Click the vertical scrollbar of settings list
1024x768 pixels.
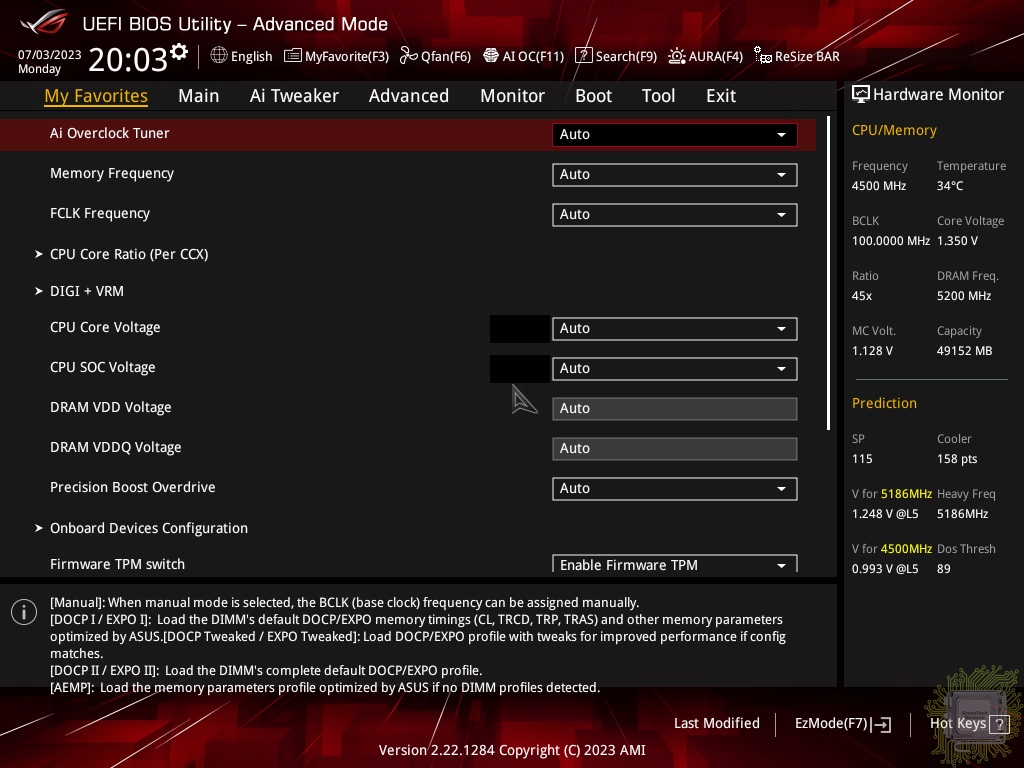[x=828, y=272]
